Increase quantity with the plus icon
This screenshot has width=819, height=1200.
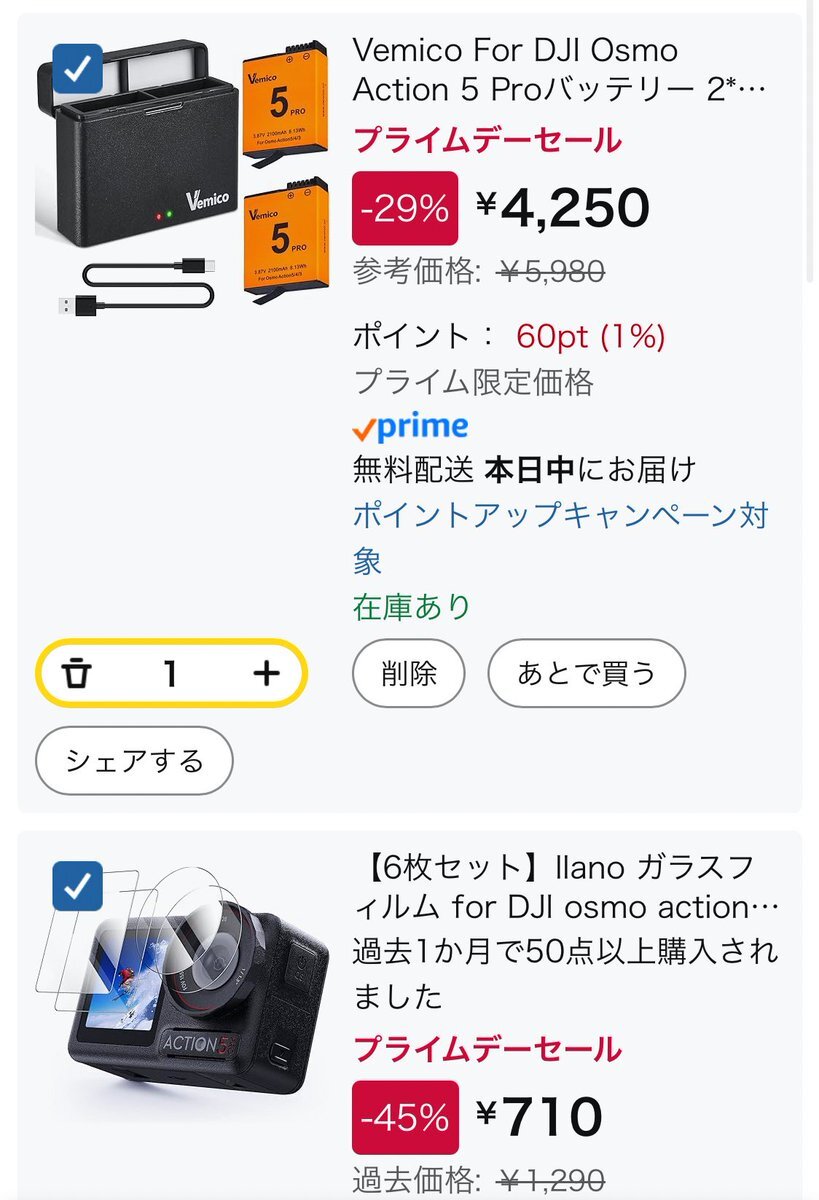[266, 674]
